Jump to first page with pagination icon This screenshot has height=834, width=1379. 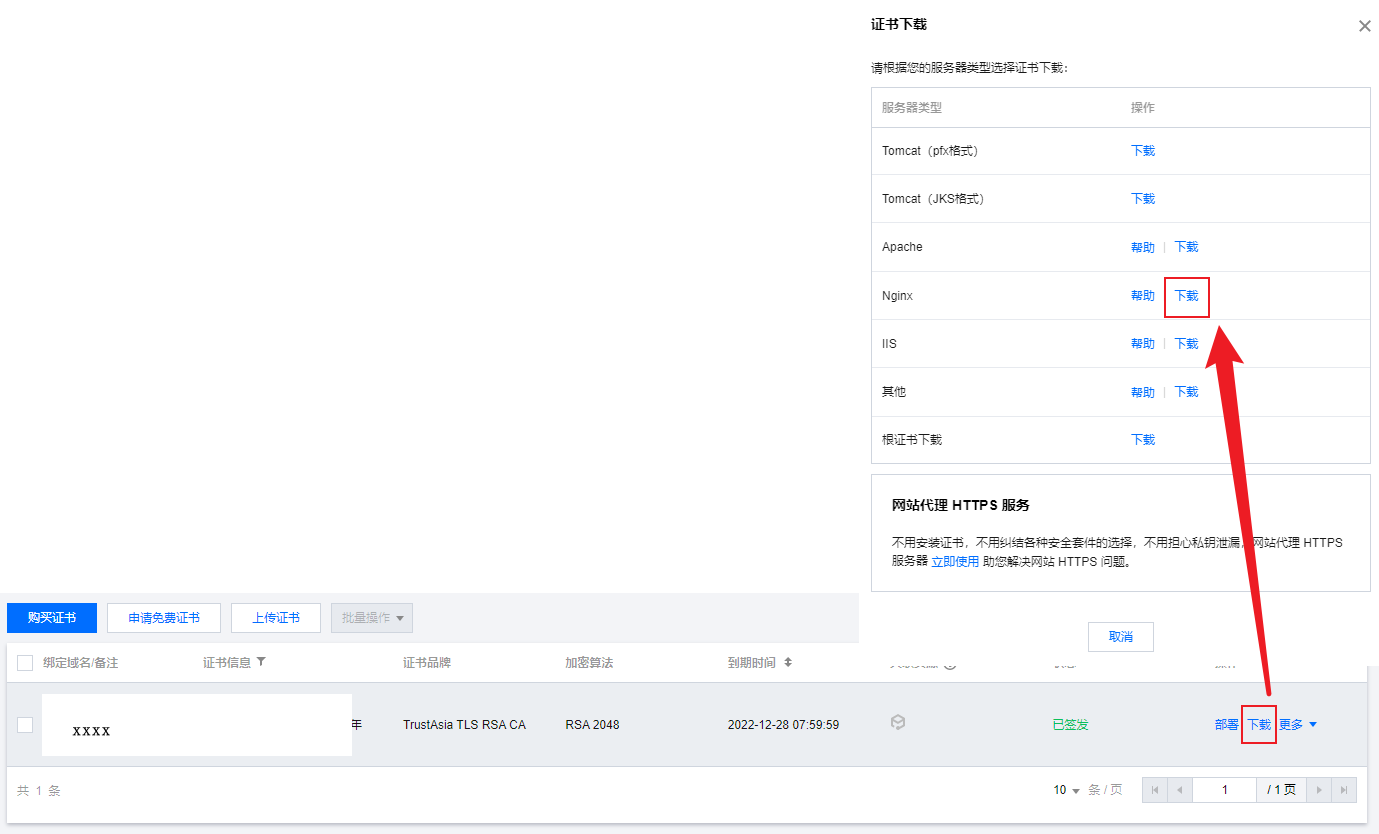pyautogui.click(x=1155, y=789)
